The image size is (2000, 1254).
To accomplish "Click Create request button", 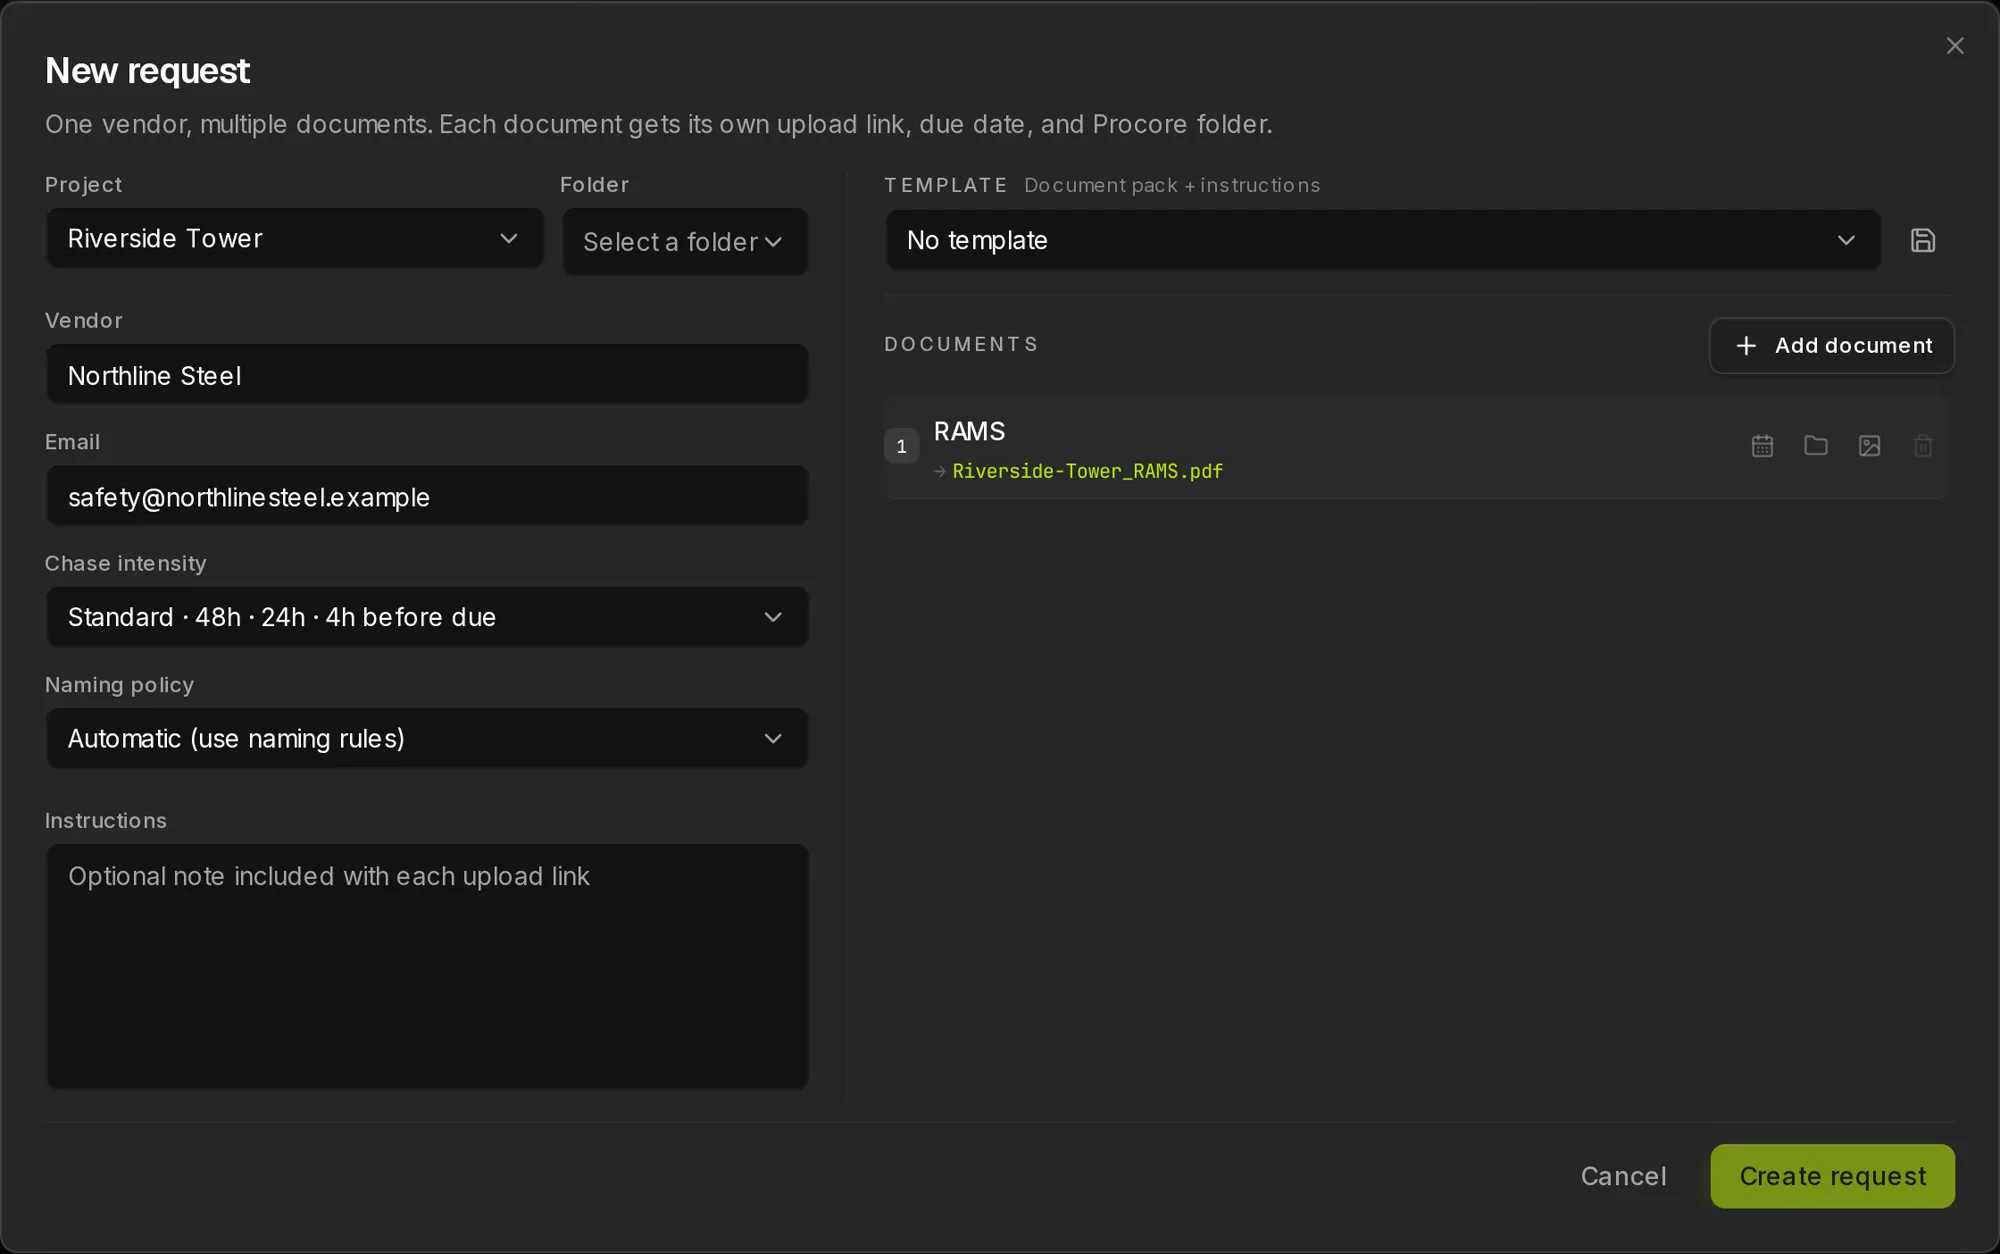I will tap(1832, 1176).
